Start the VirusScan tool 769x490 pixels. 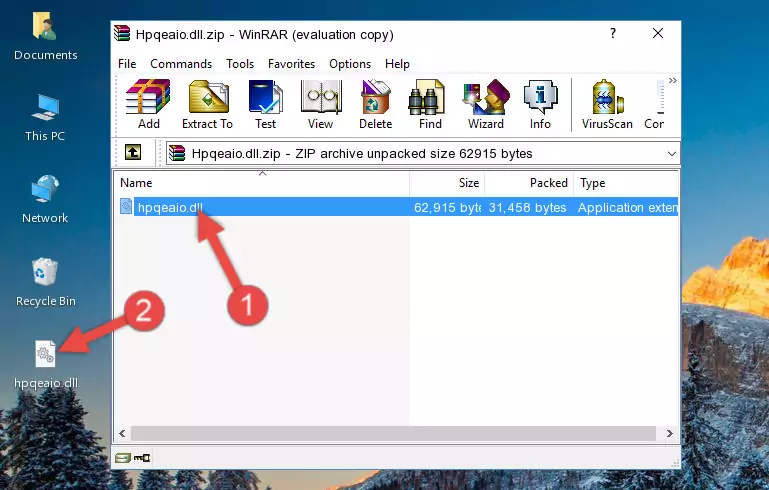tap(607, 104)
